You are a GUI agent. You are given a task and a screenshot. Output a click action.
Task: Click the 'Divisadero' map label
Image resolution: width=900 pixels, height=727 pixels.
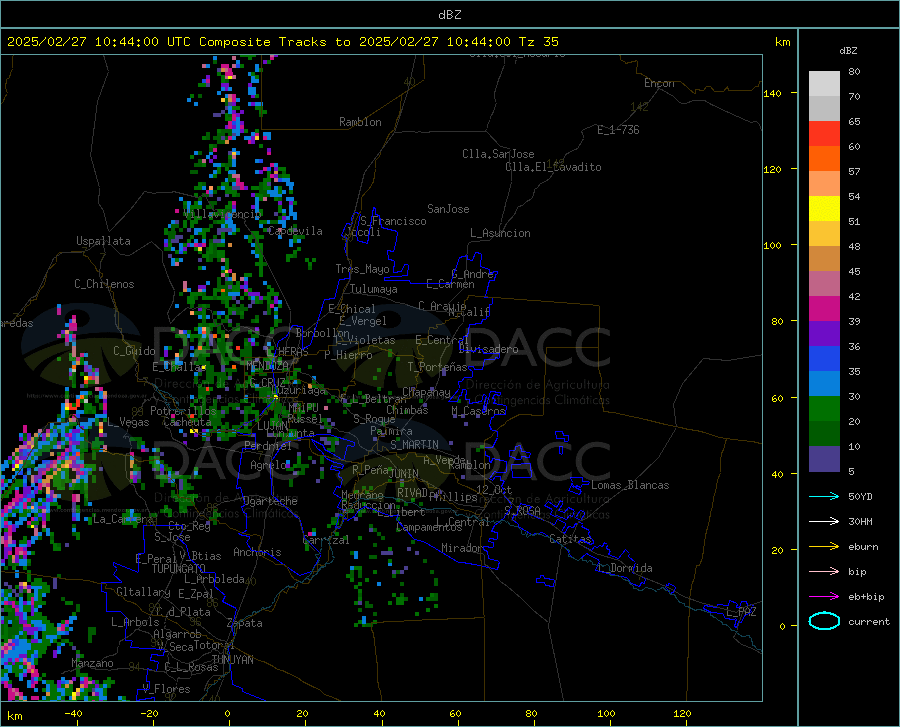click(x=488, y=349)
